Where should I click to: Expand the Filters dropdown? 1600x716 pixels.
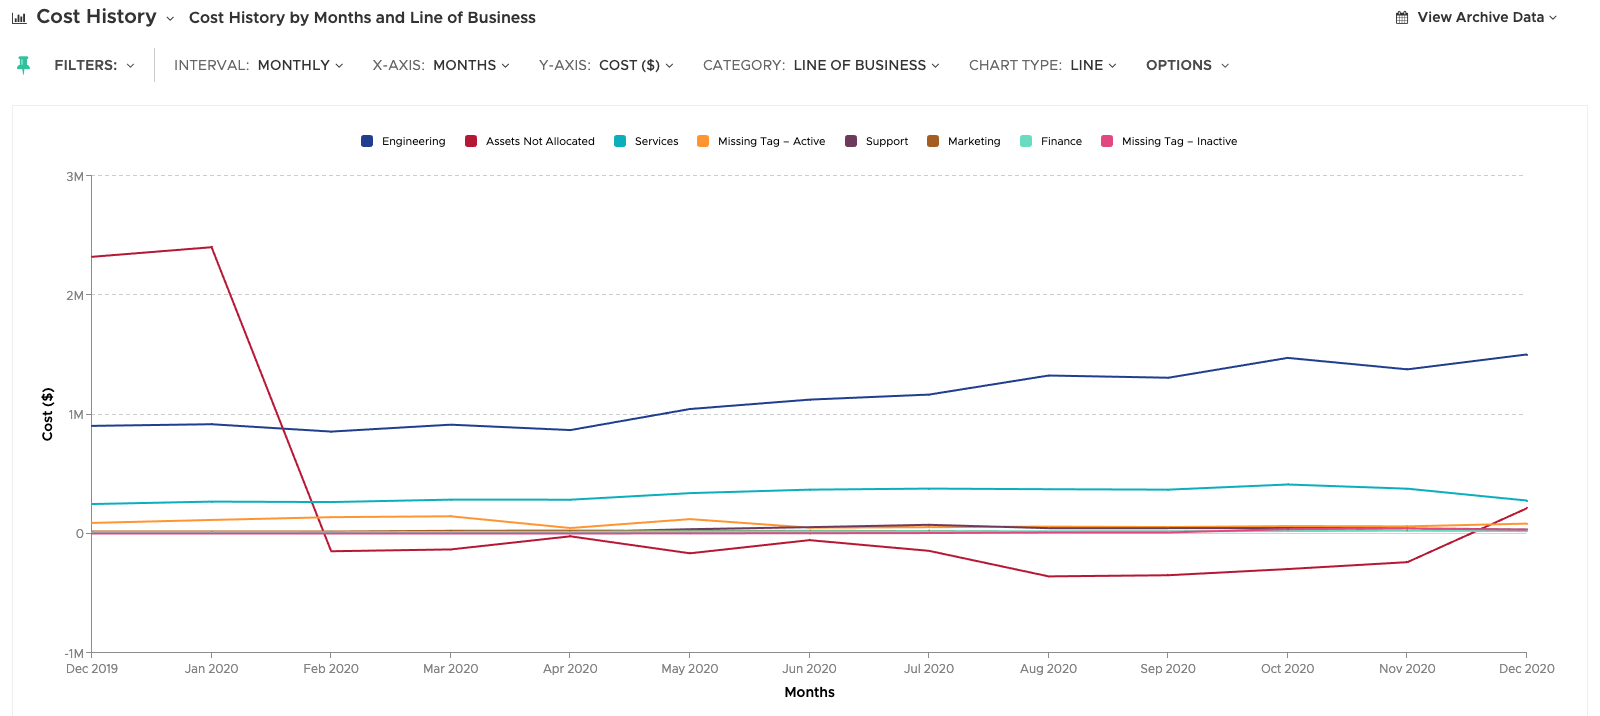pyautogui.click(x=94, y=65)
